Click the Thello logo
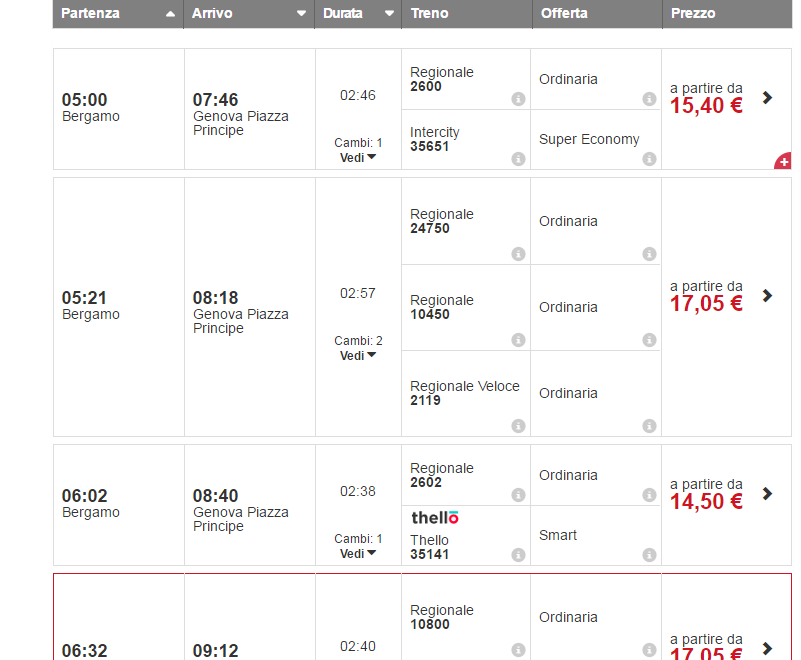Image resolution: width=801 pixels, height=660 pixels. click(x=435, y=518)
